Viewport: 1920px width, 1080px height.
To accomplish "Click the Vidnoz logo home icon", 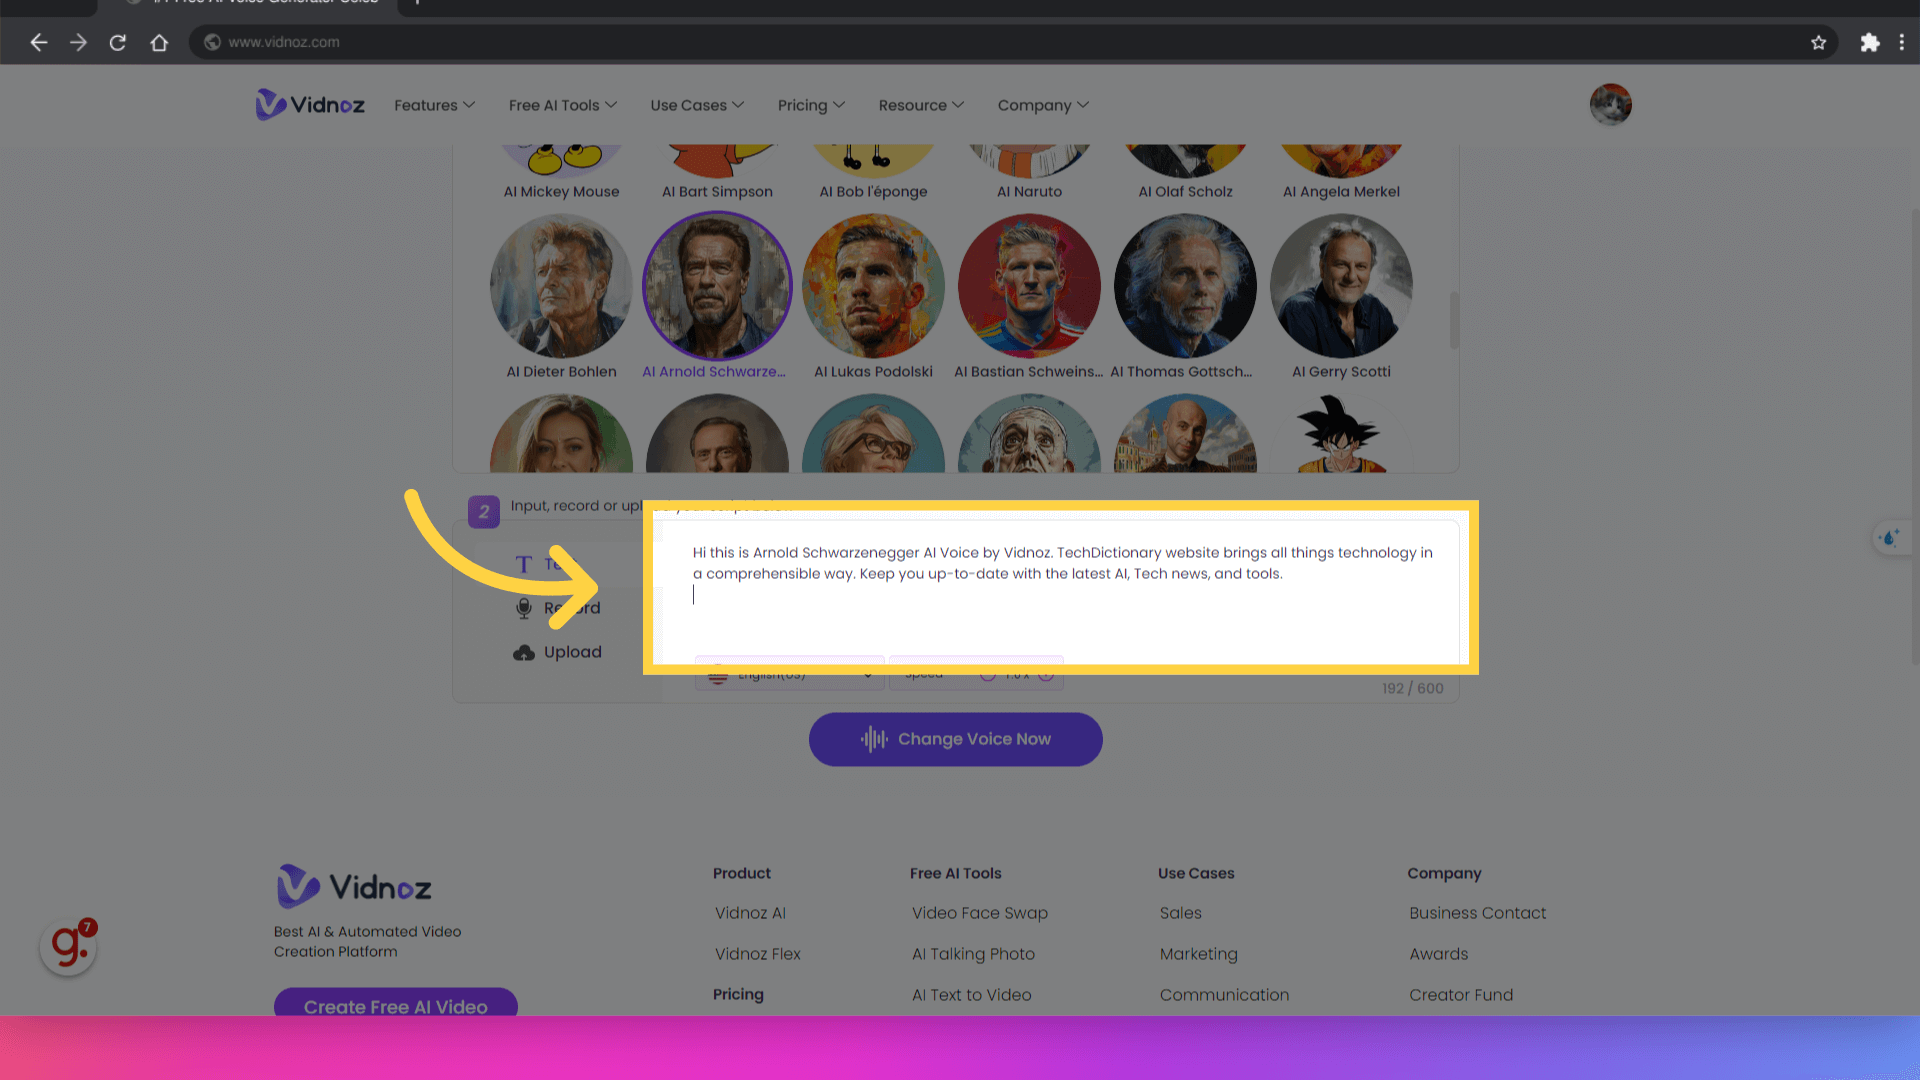I will coord(309,104).
